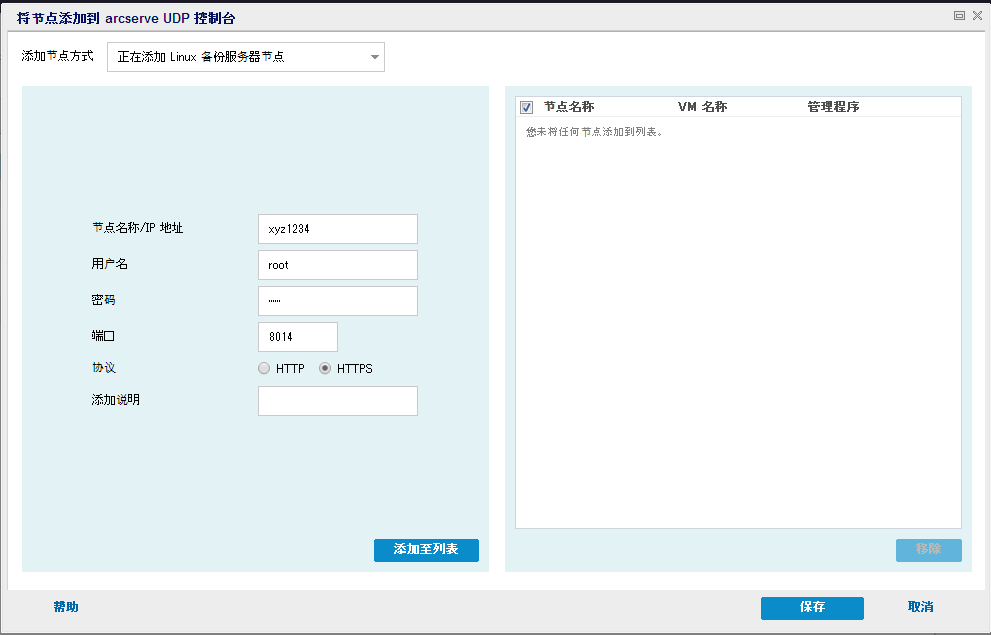991x635 pixels.
Task: Select the HTTPS protocol option
Action: point(324,368)
